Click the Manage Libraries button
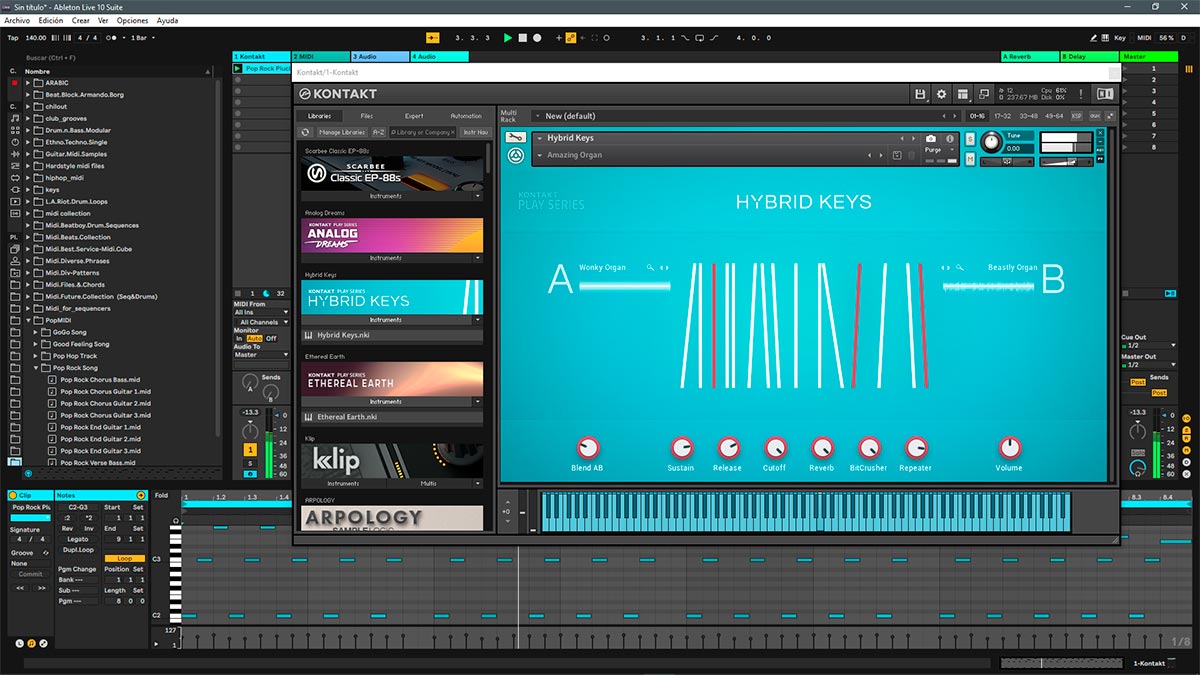This screenshot has width=1200, height=675. [342, 132]
